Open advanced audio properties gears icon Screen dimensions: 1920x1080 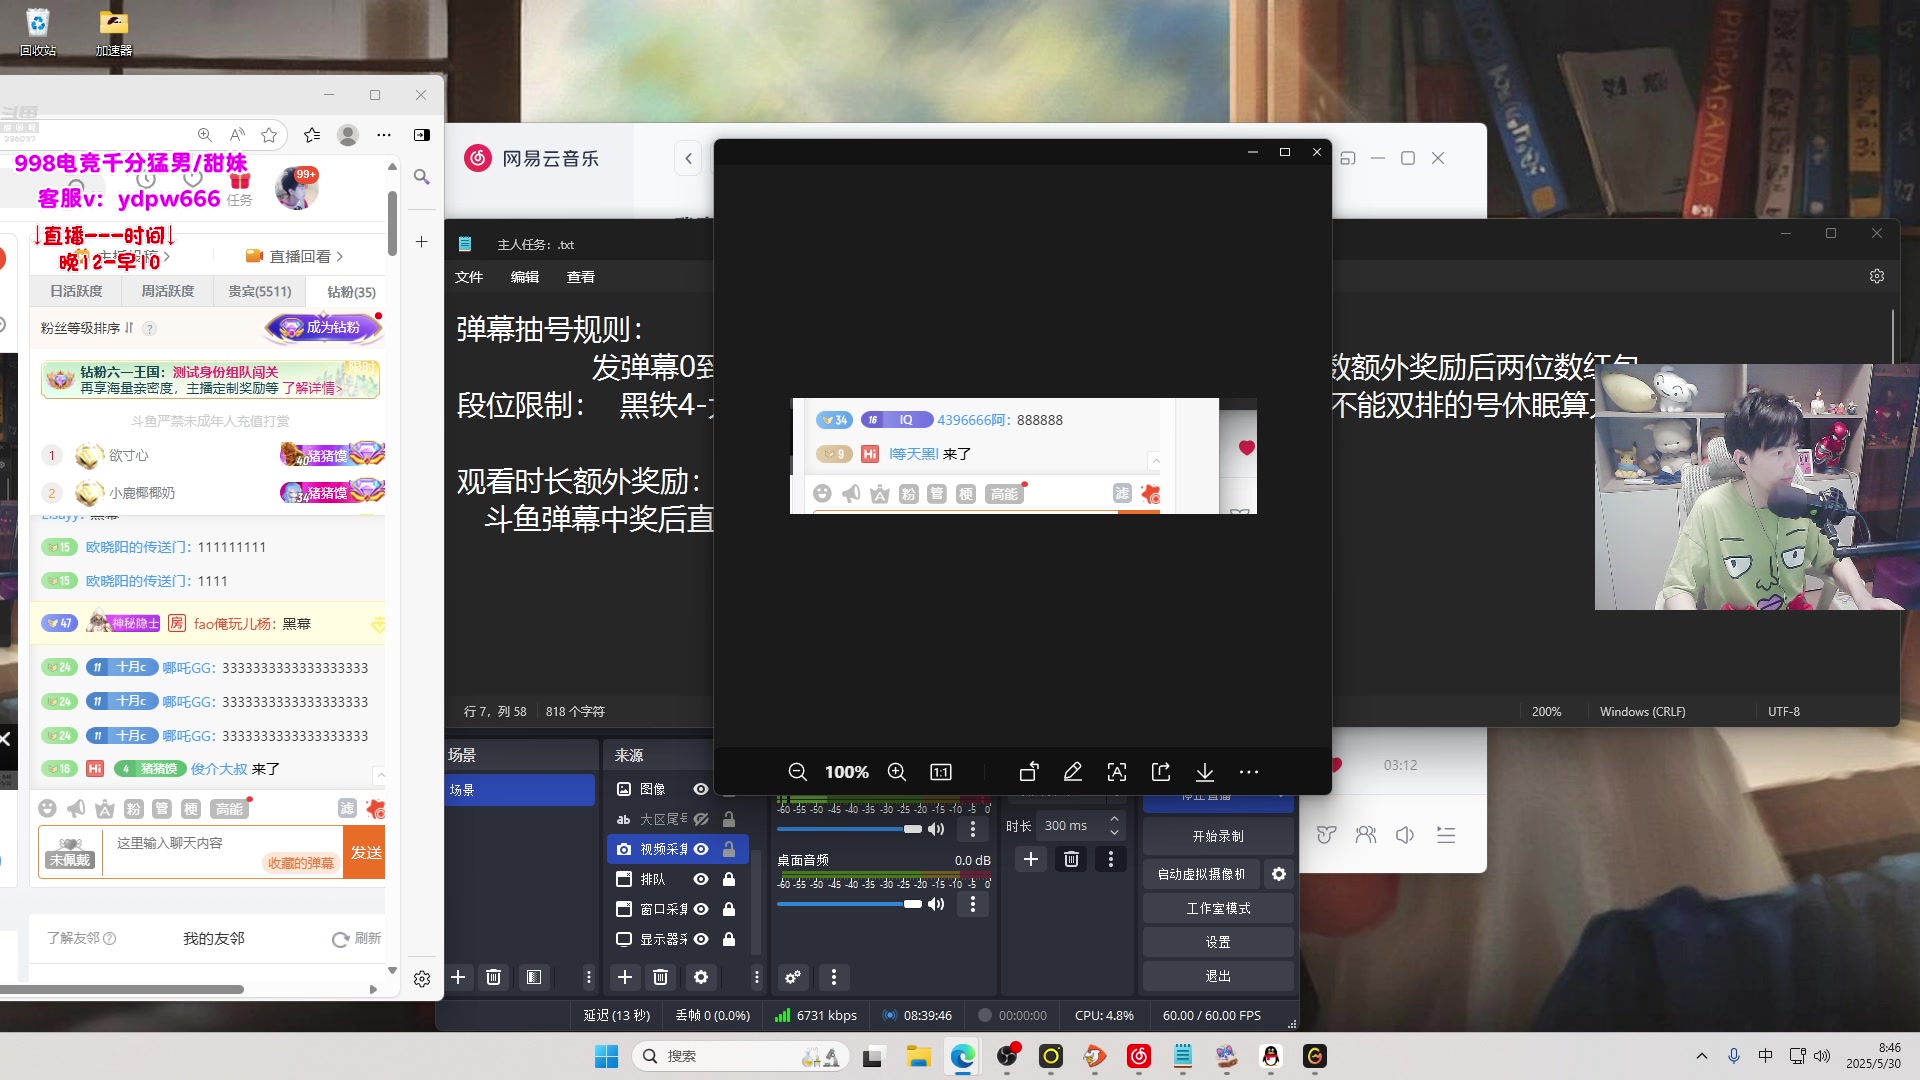tap(793, 977)
